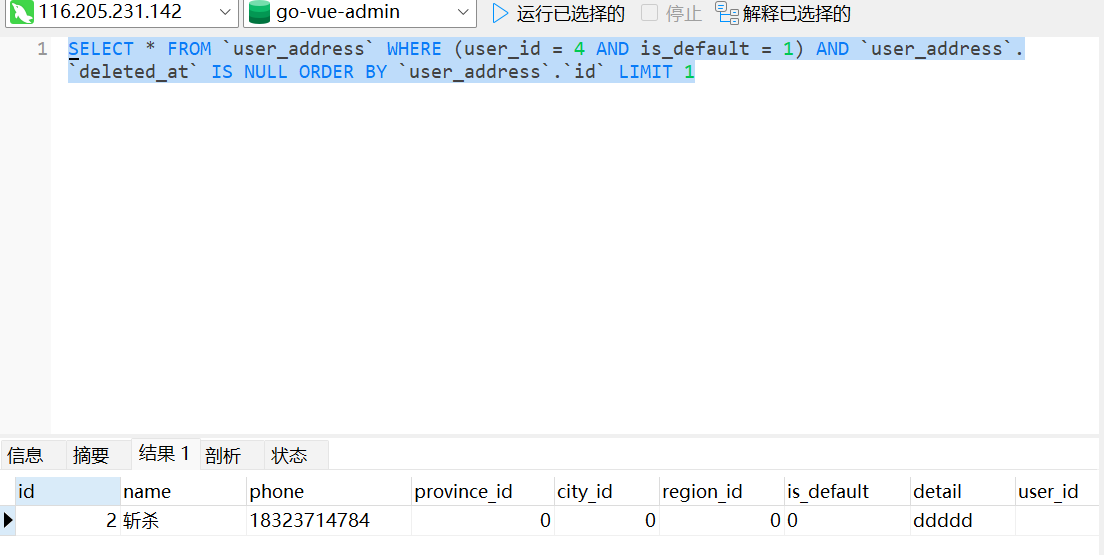Click the explain plan icon
Screen dimensions: 1116x555
[727, 13]
